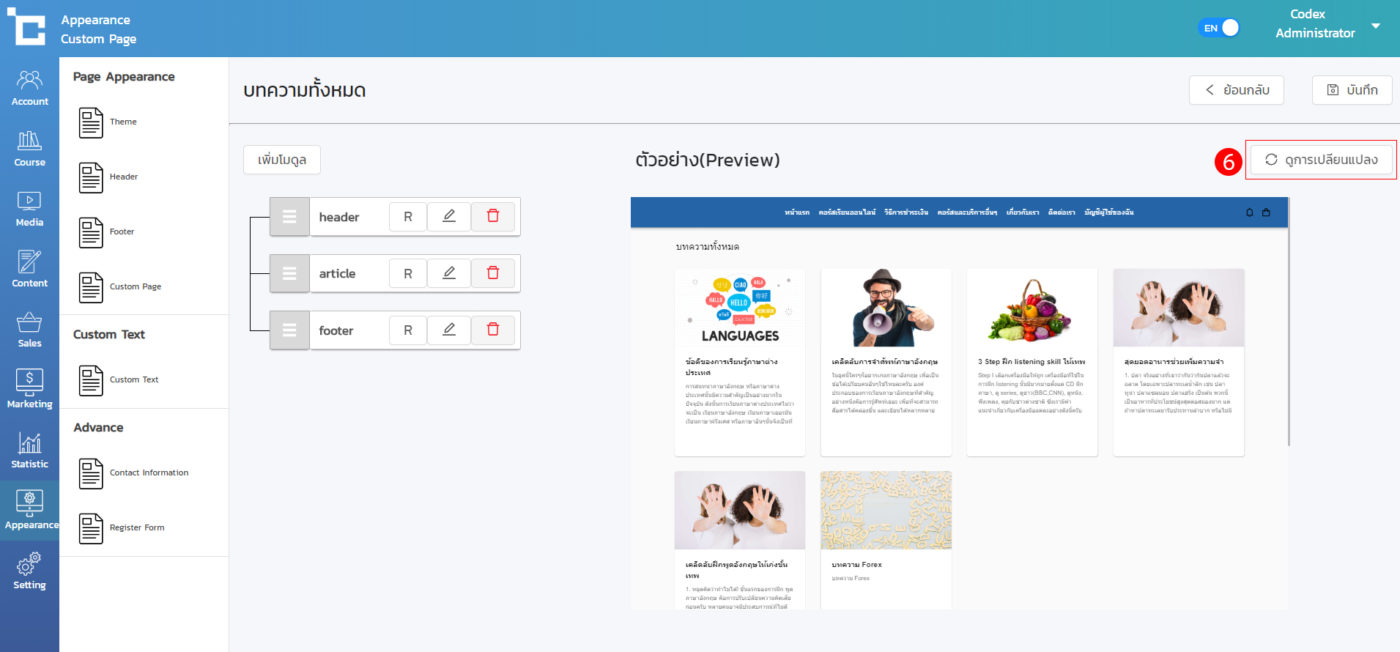Delete the article module with trash icon
This screenshot has height=652, width=1400.
tap(492, 273)
